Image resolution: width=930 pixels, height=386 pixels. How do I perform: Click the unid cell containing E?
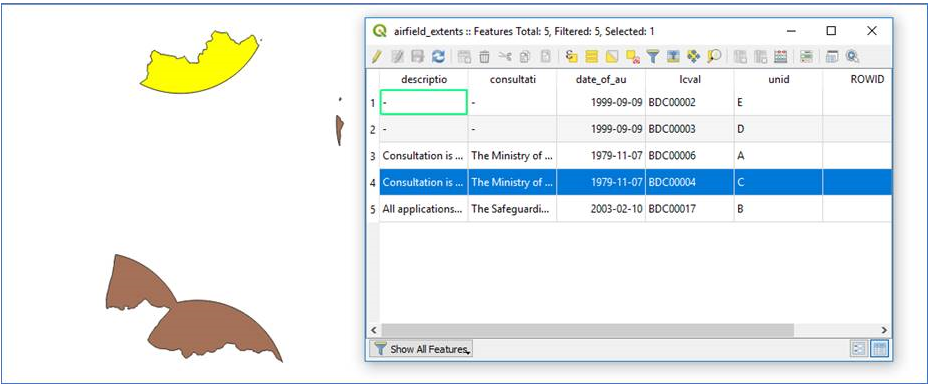coord(778,103)
